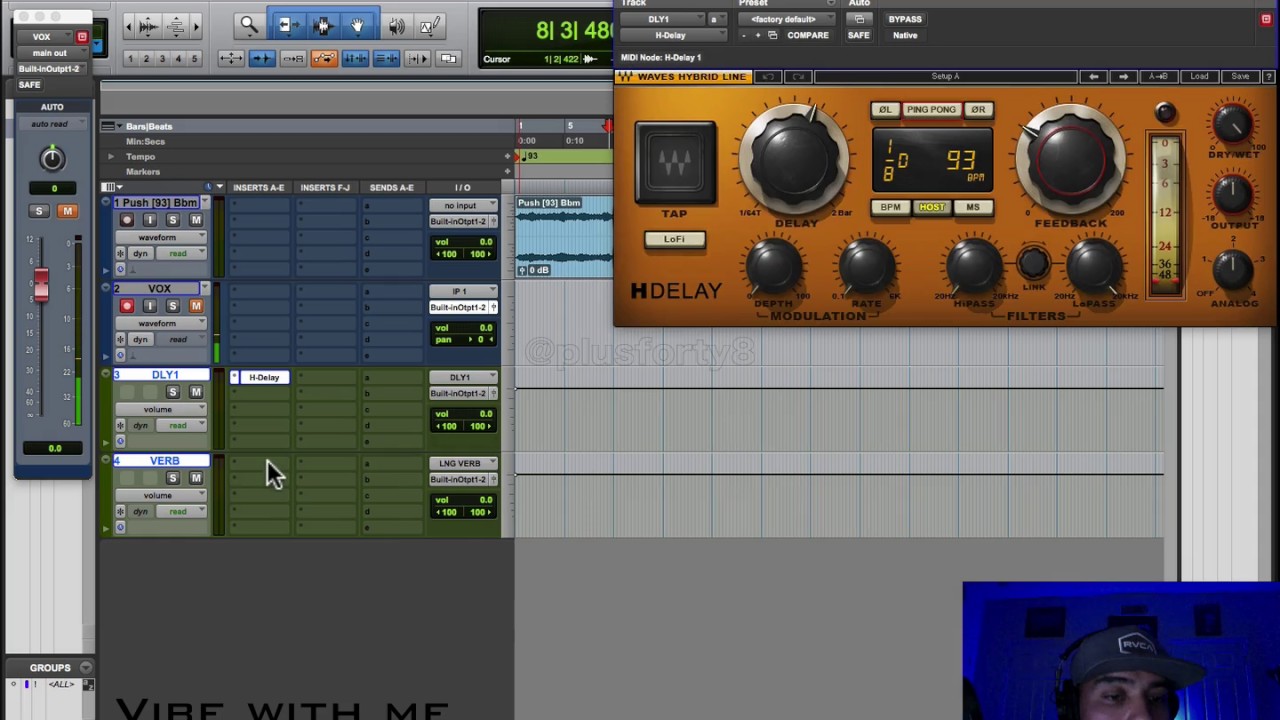
Task: Toggle plugin BYPASS button
Action: [905, 19]
